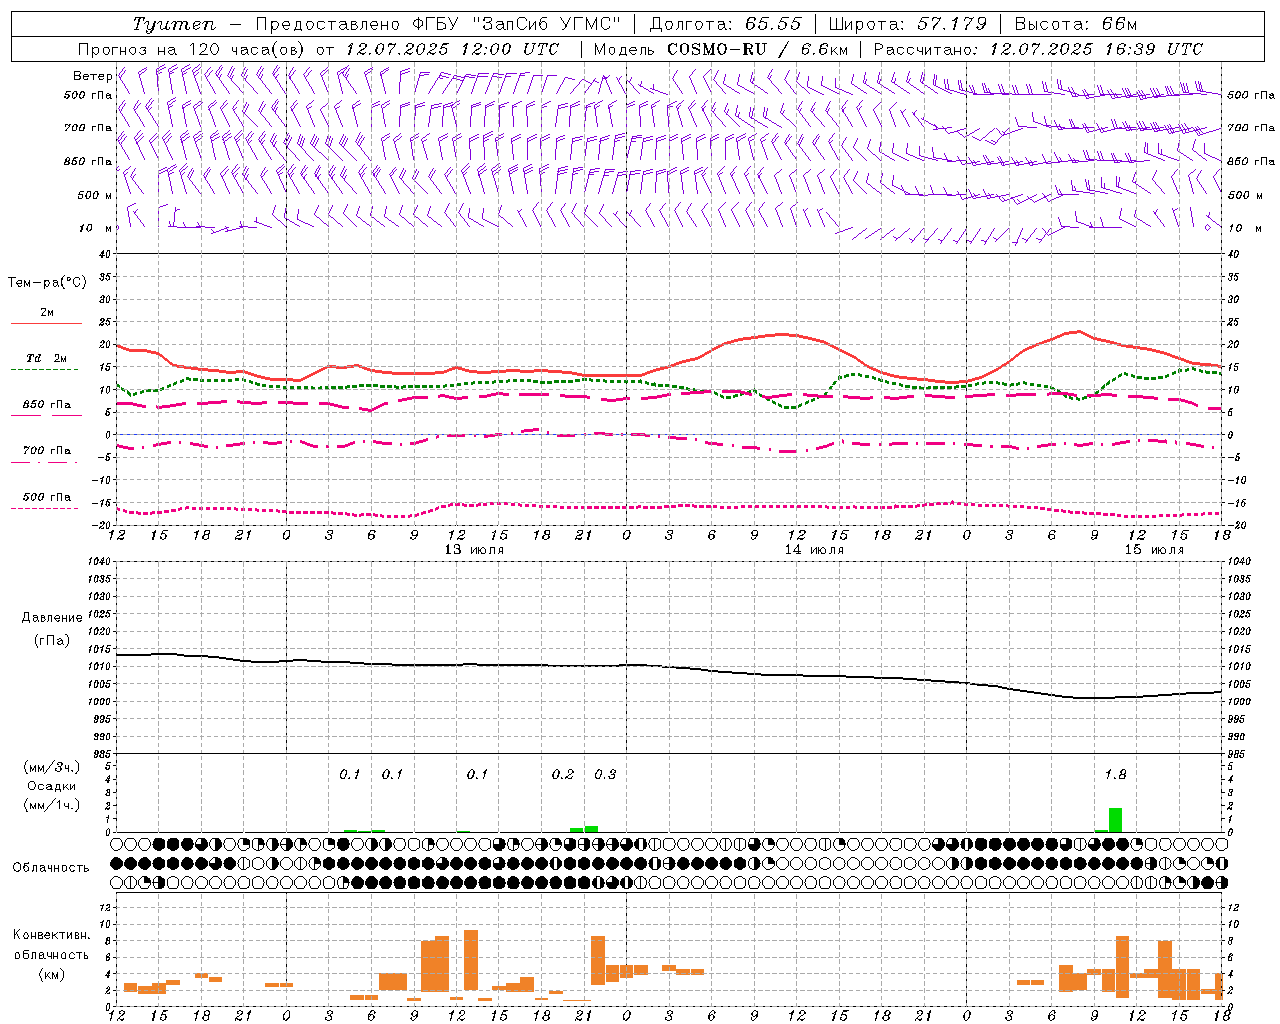
Task: Click the tall green bar under 1.8
Action: pos(1115,820)
